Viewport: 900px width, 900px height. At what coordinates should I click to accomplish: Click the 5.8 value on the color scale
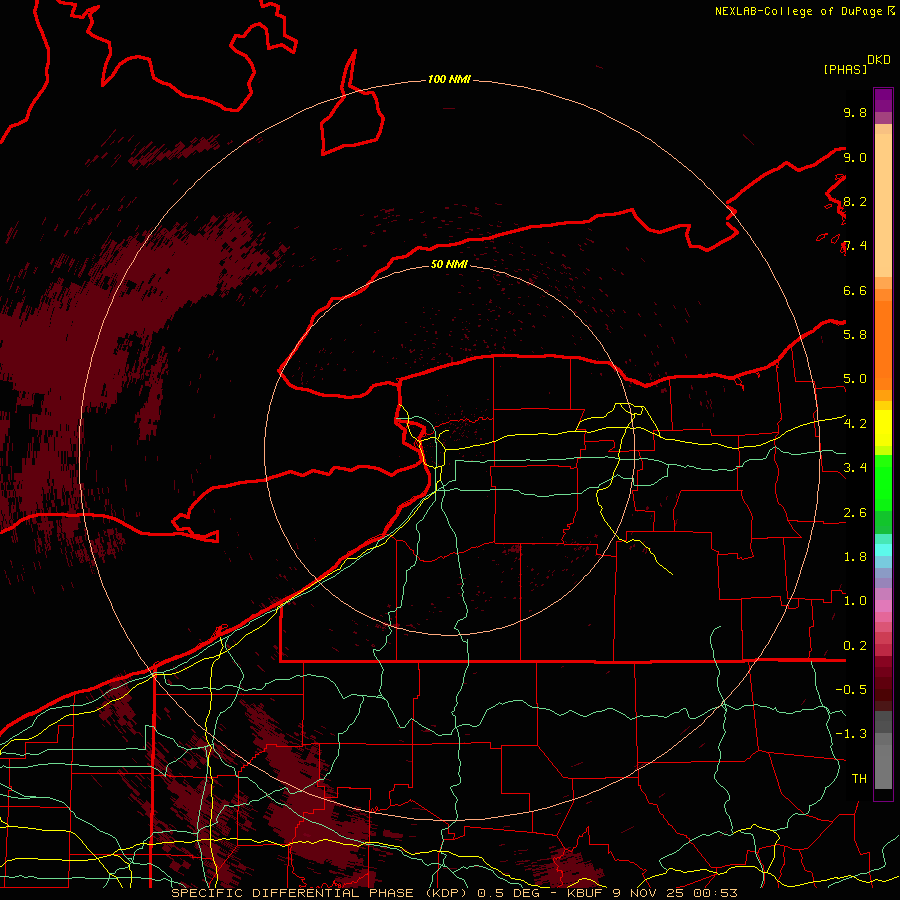(x=855, y=334)
